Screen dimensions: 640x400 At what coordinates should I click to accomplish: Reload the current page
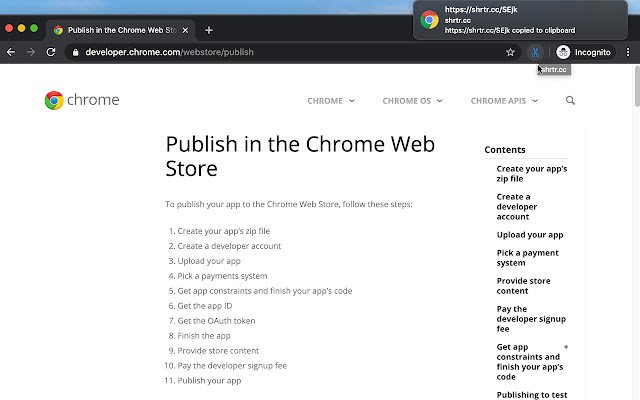[51, 52]
